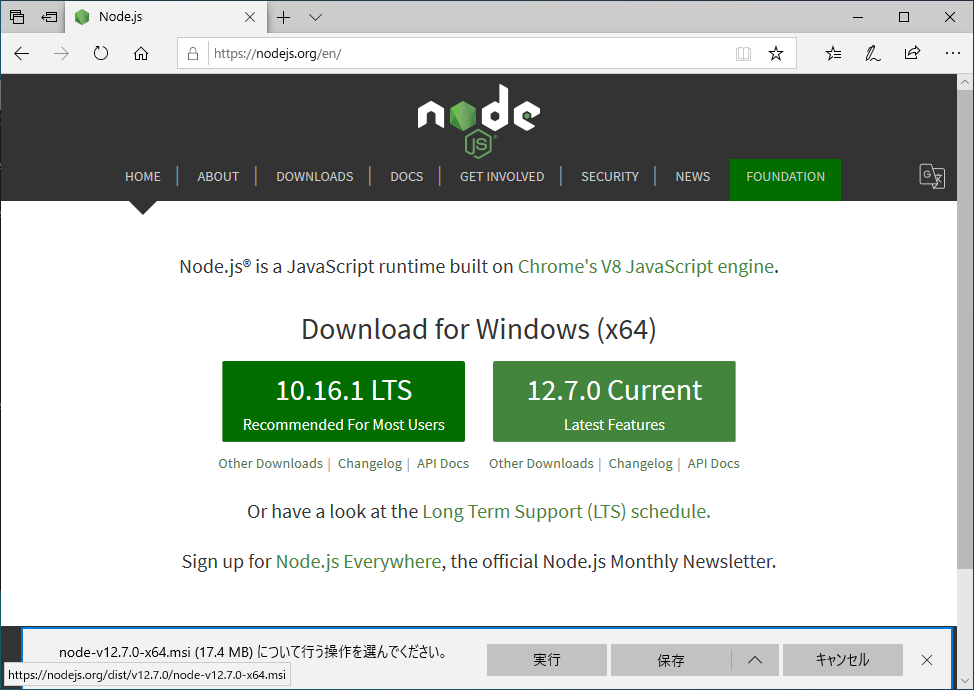974x690 pixels.
Task: Refresh the Node.js page
Action: pyautogui.click(x=101, y=53)
